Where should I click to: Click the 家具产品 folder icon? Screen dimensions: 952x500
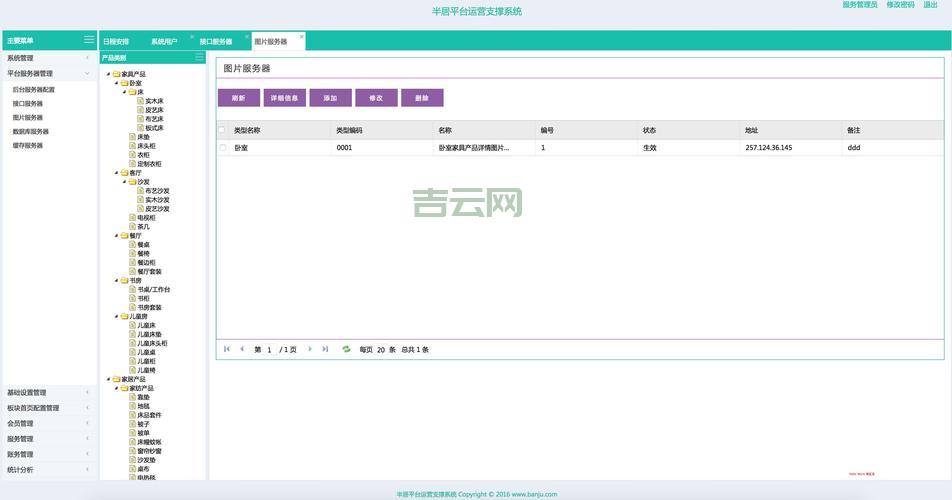pyautogui.click(x=116, y=74)
